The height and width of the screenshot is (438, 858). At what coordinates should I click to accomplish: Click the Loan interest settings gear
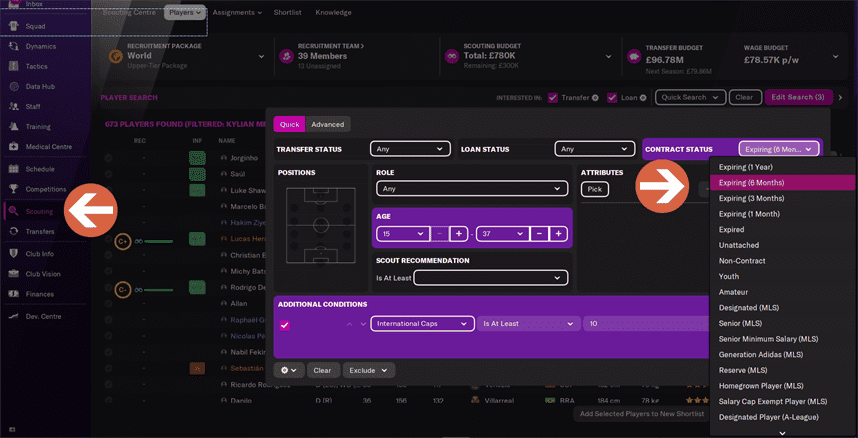[x=643, y=98]
